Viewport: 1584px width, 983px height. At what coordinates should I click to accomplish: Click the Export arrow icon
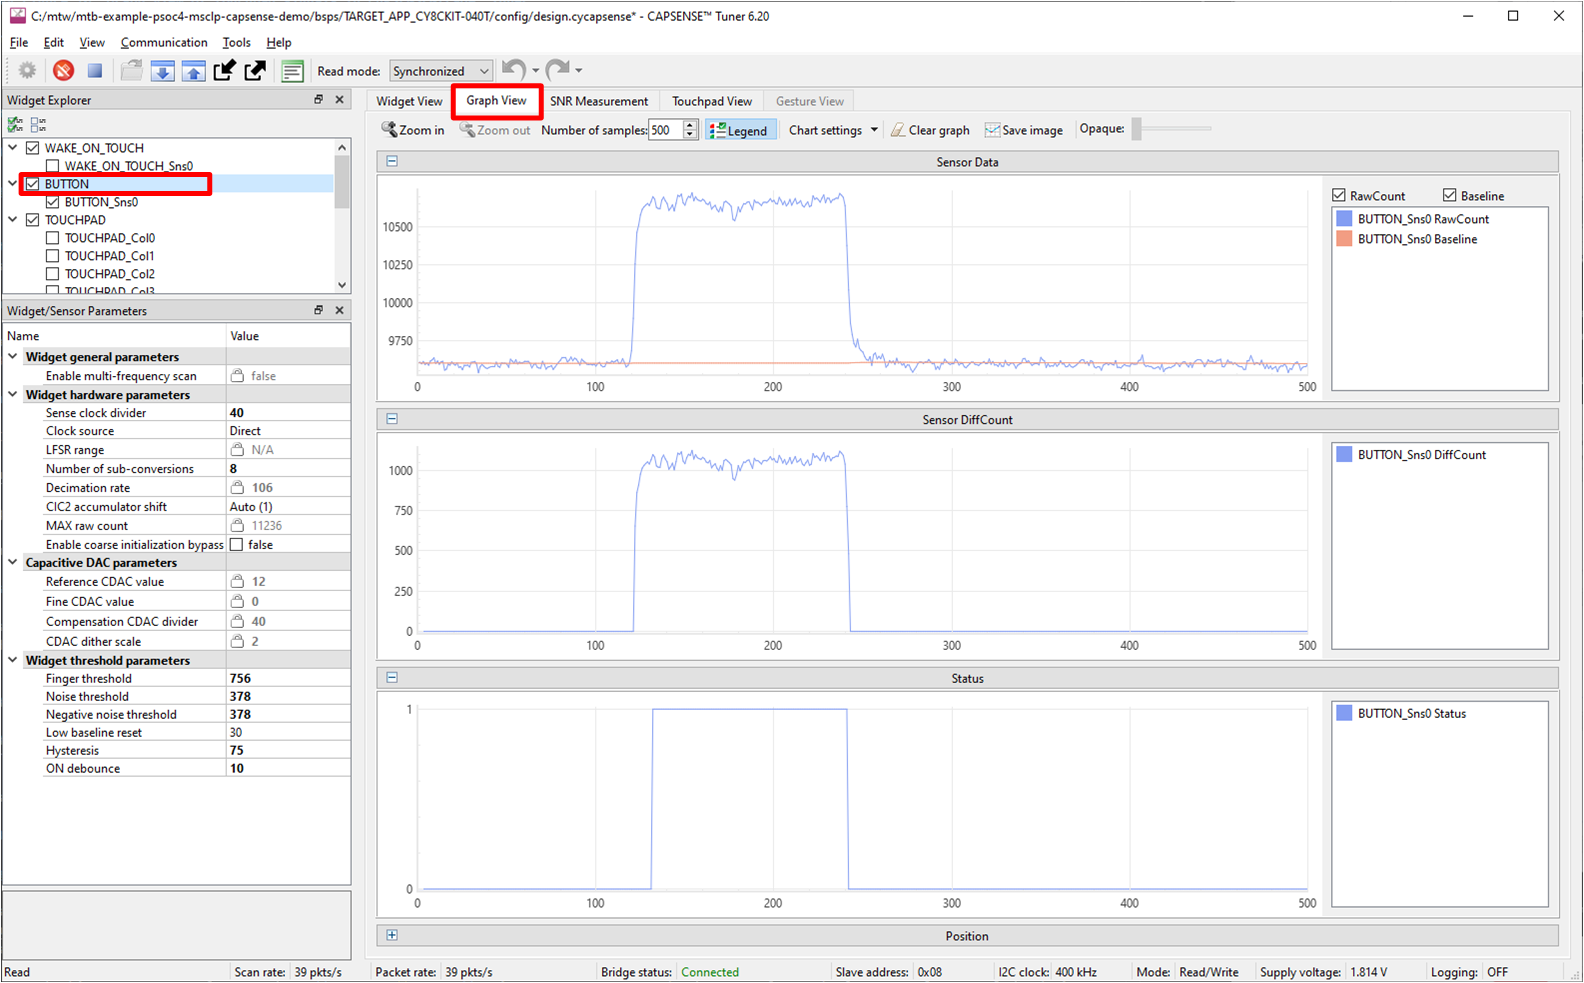[256, 70]
